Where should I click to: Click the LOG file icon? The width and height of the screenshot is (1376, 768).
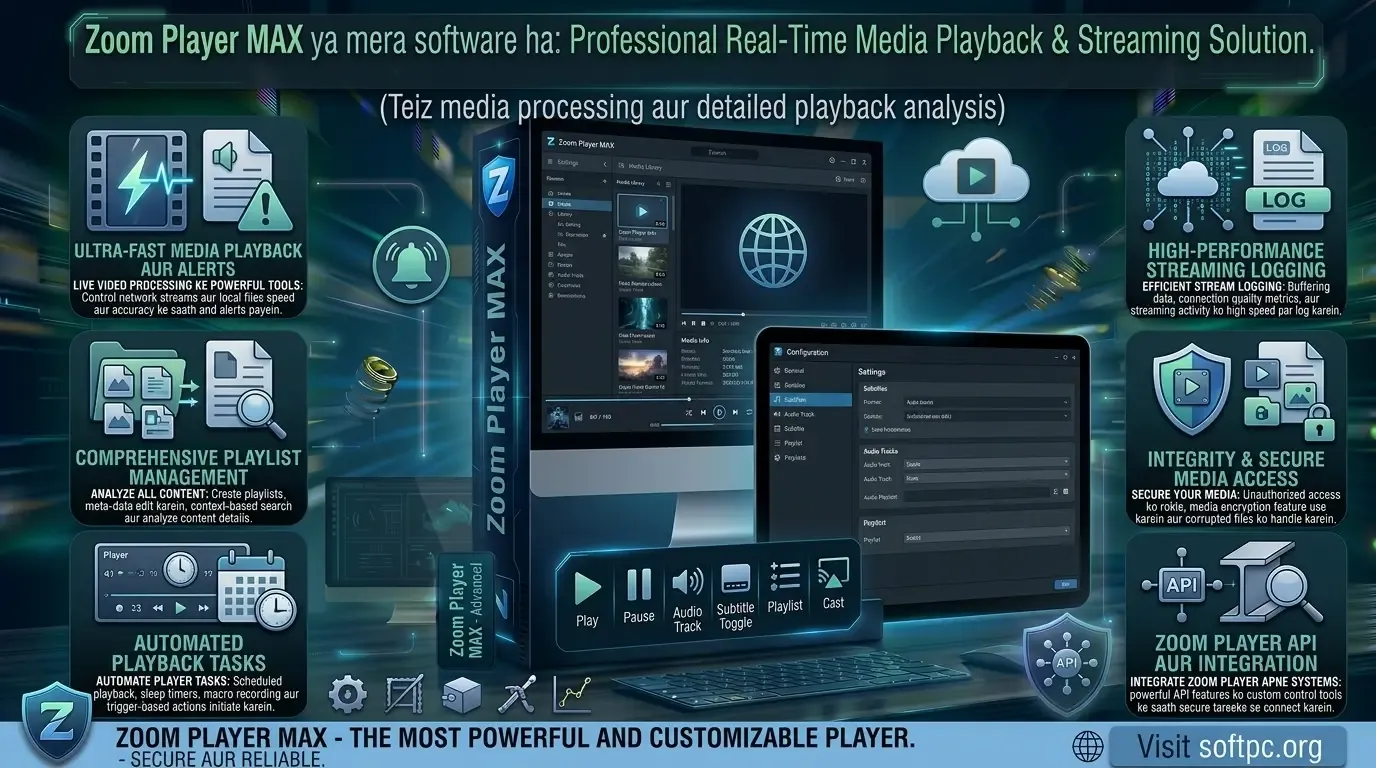pos(1288,180)
